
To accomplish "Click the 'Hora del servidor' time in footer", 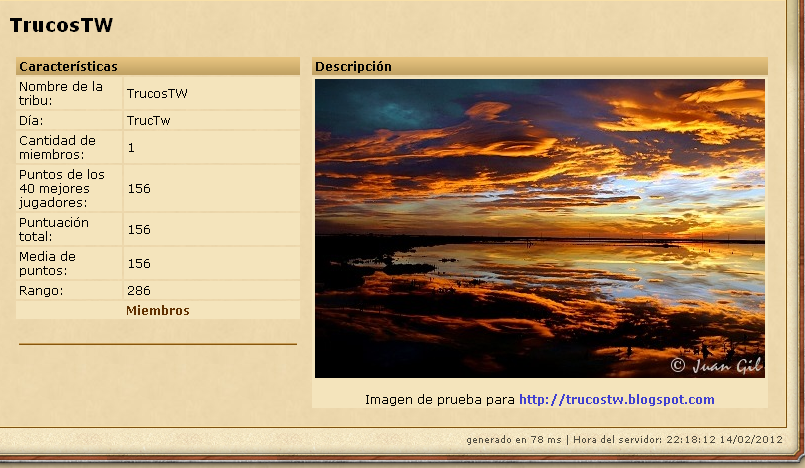I will pos(678,440).
